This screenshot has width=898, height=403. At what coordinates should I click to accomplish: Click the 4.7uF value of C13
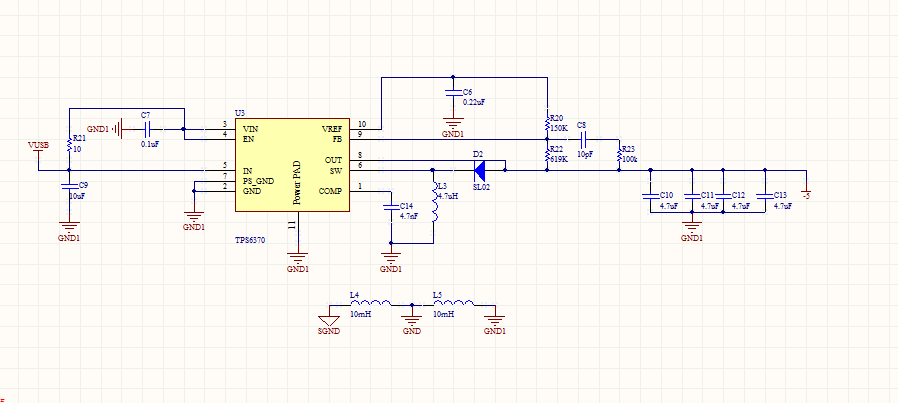click(783, 206)
